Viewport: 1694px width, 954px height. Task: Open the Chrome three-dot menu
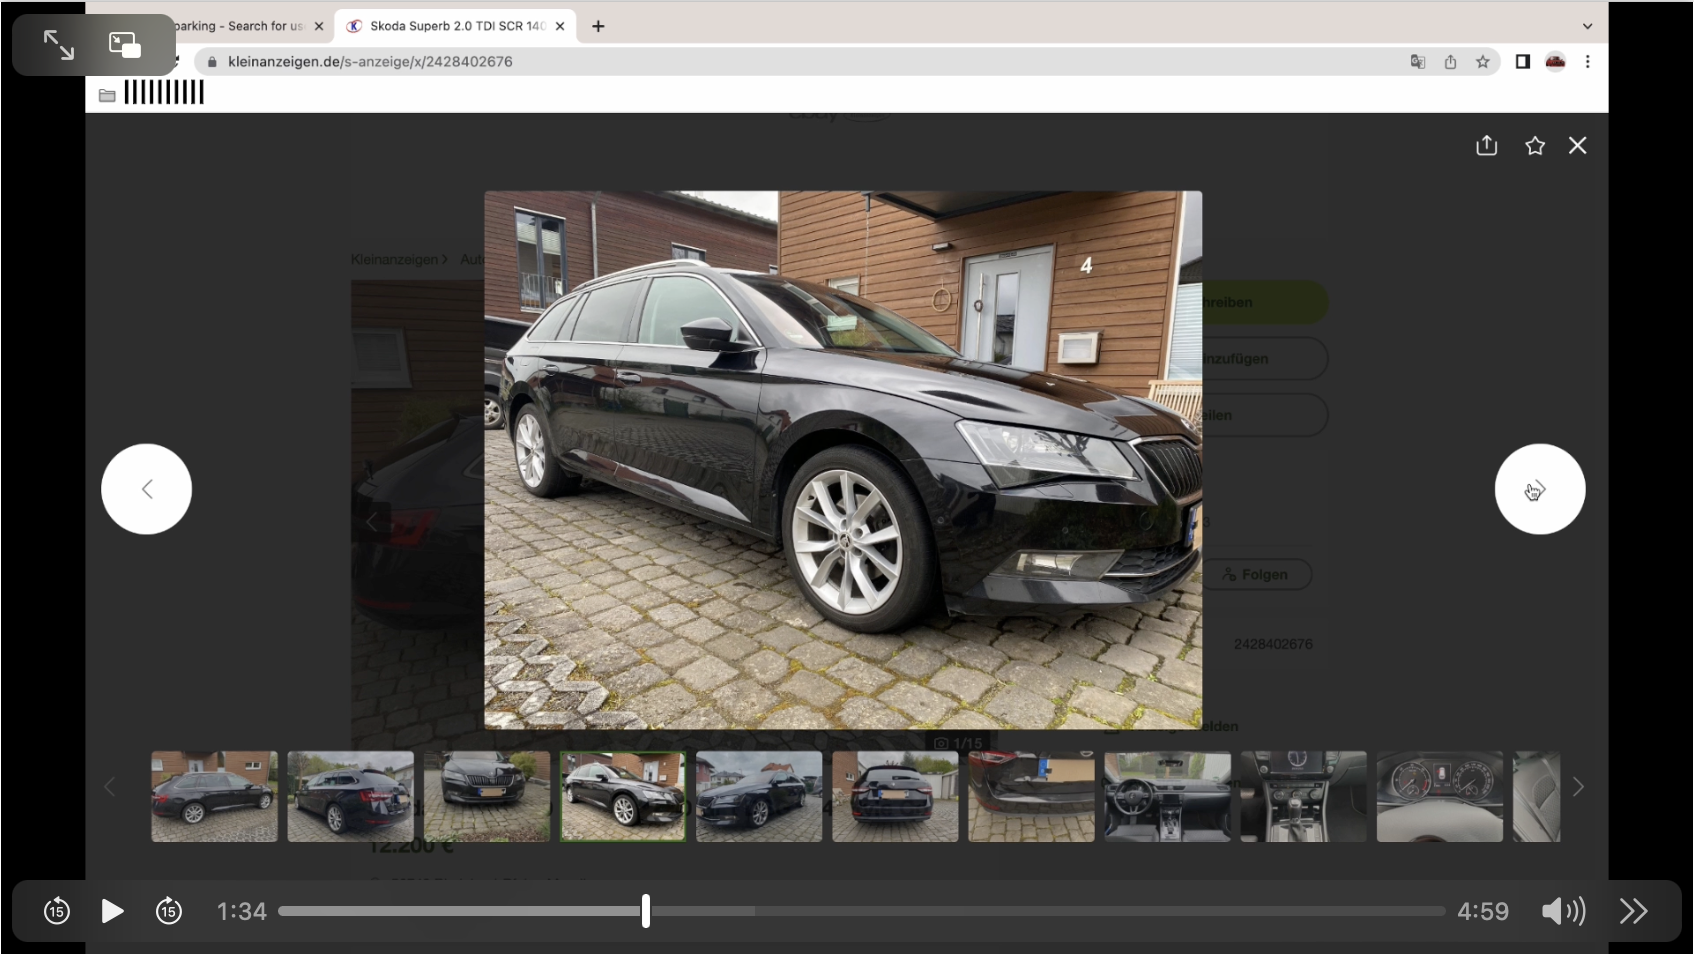point(1587,62)
